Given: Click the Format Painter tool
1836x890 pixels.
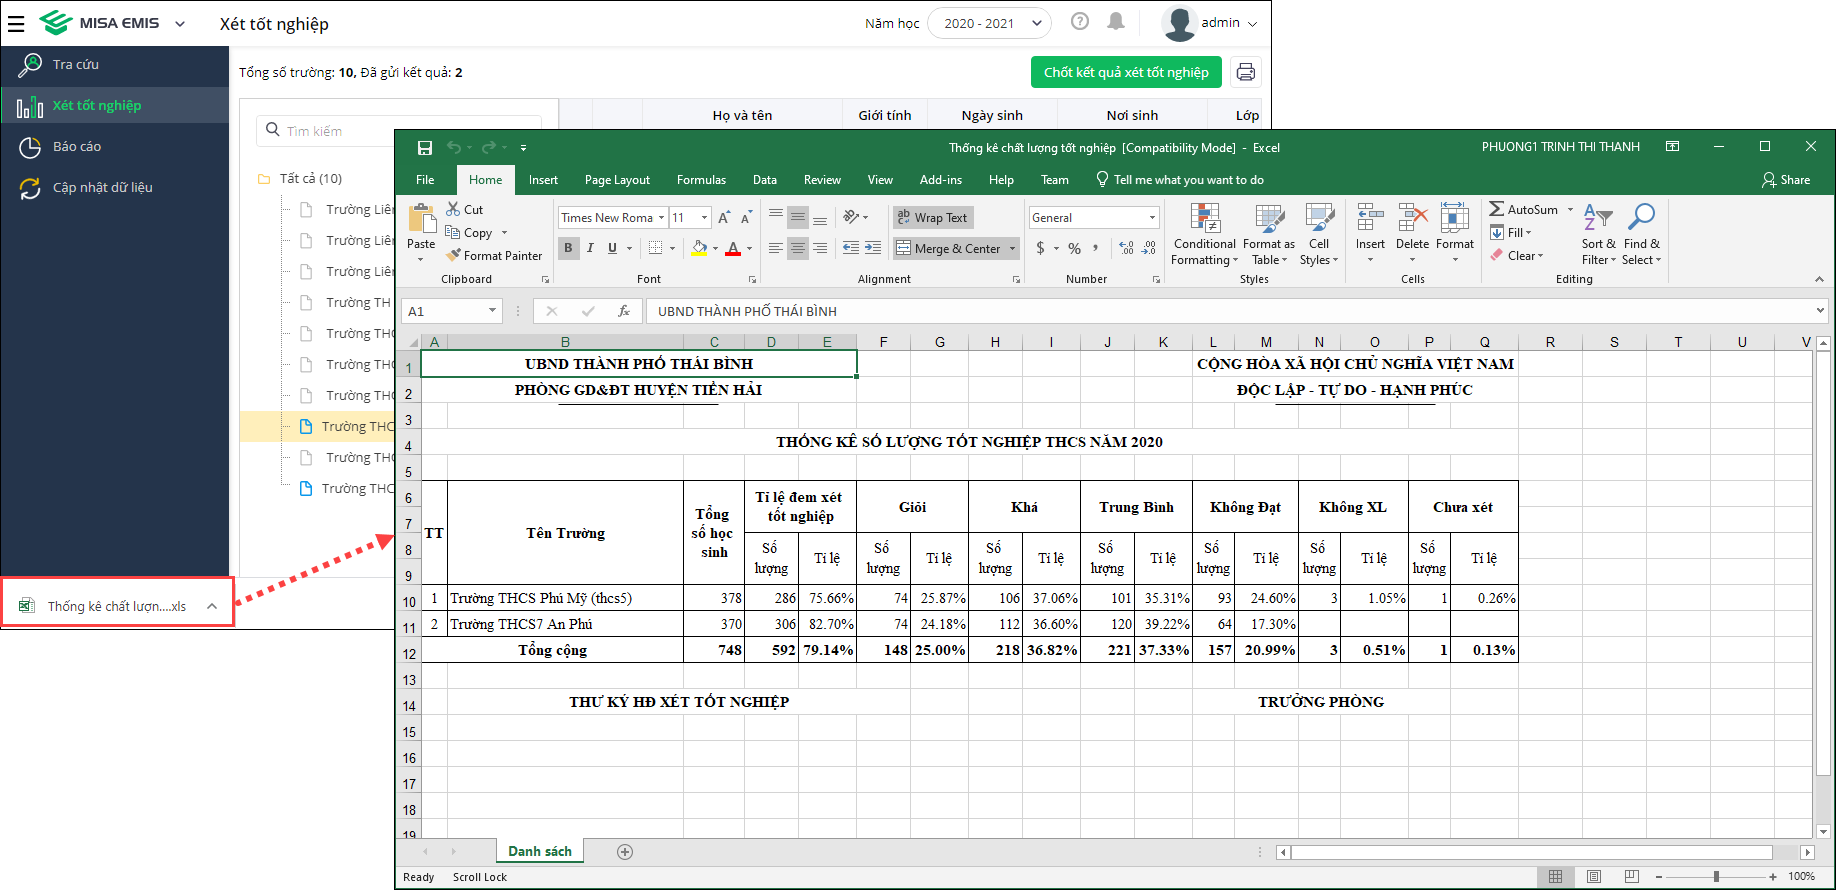Looking at the screenshot, I should coord(494,256).
